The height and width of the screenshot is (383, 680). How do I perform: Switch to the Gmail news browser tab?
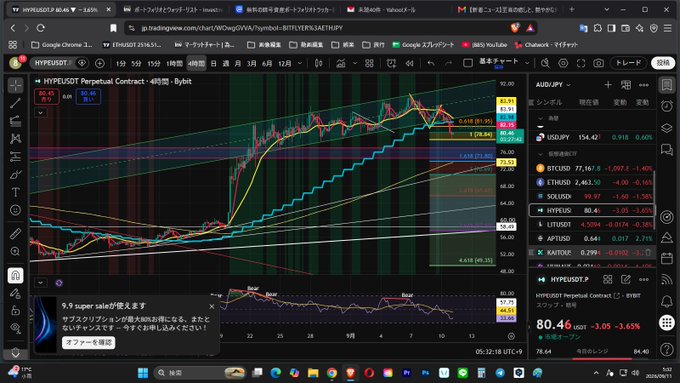click(507, 10)
